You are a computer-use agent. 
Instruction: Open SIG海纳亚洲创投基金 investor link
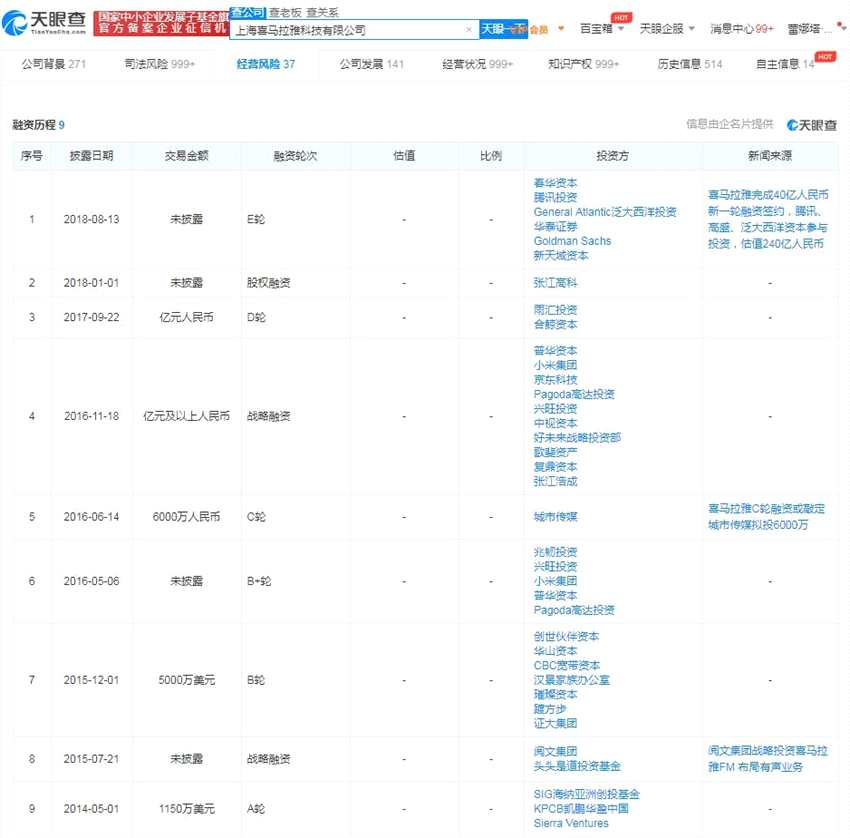point(587,794)
